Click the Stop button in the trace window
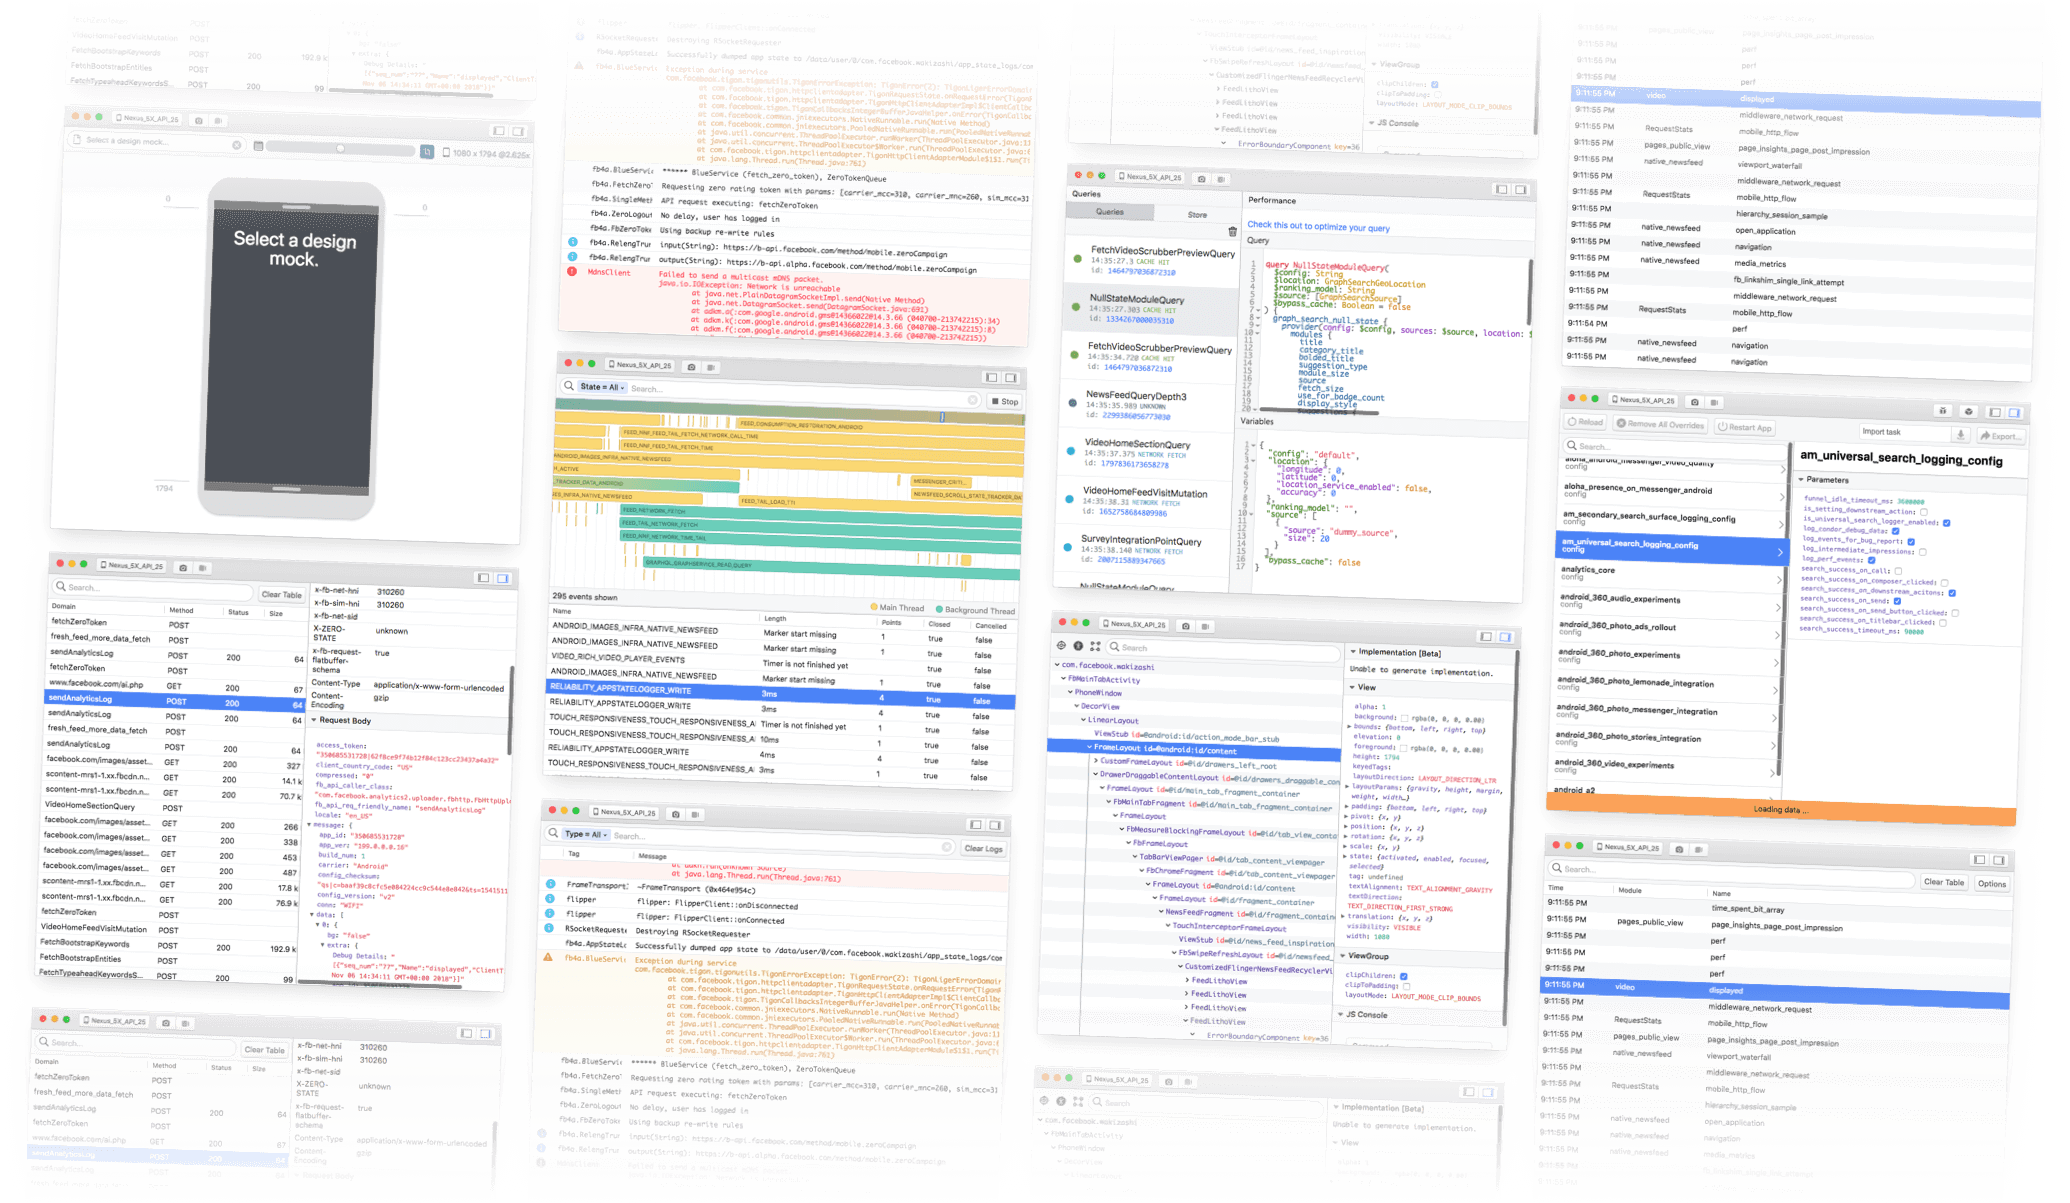Screen dimensions: 2070x1203 point(1005,402)
